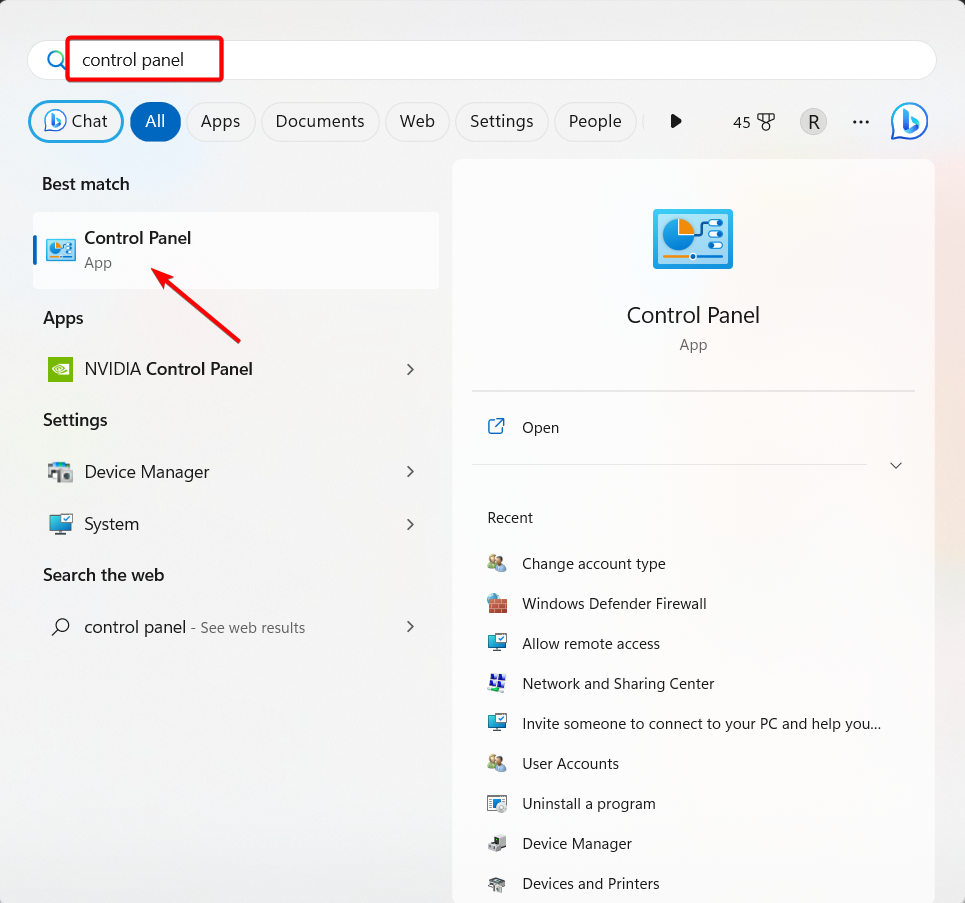Image resolution: width=965 pixels, height=903 pixels.
Task: Click Device Manager settings result text
Action: click(x=147, y=472)
